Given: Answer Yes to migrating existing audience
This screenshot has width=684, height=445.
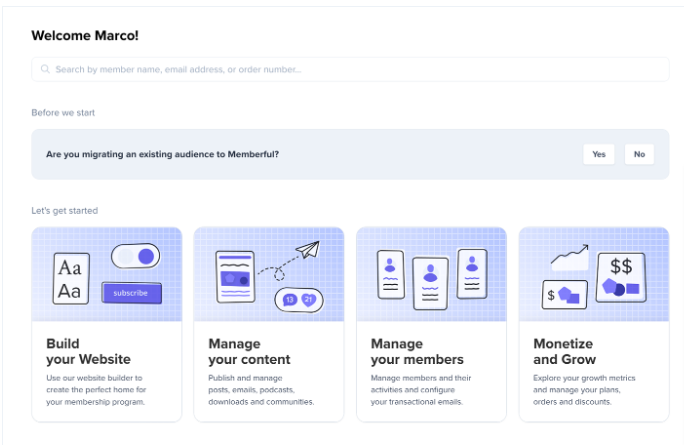Looking at the screenshot, I should coord(598,154).
